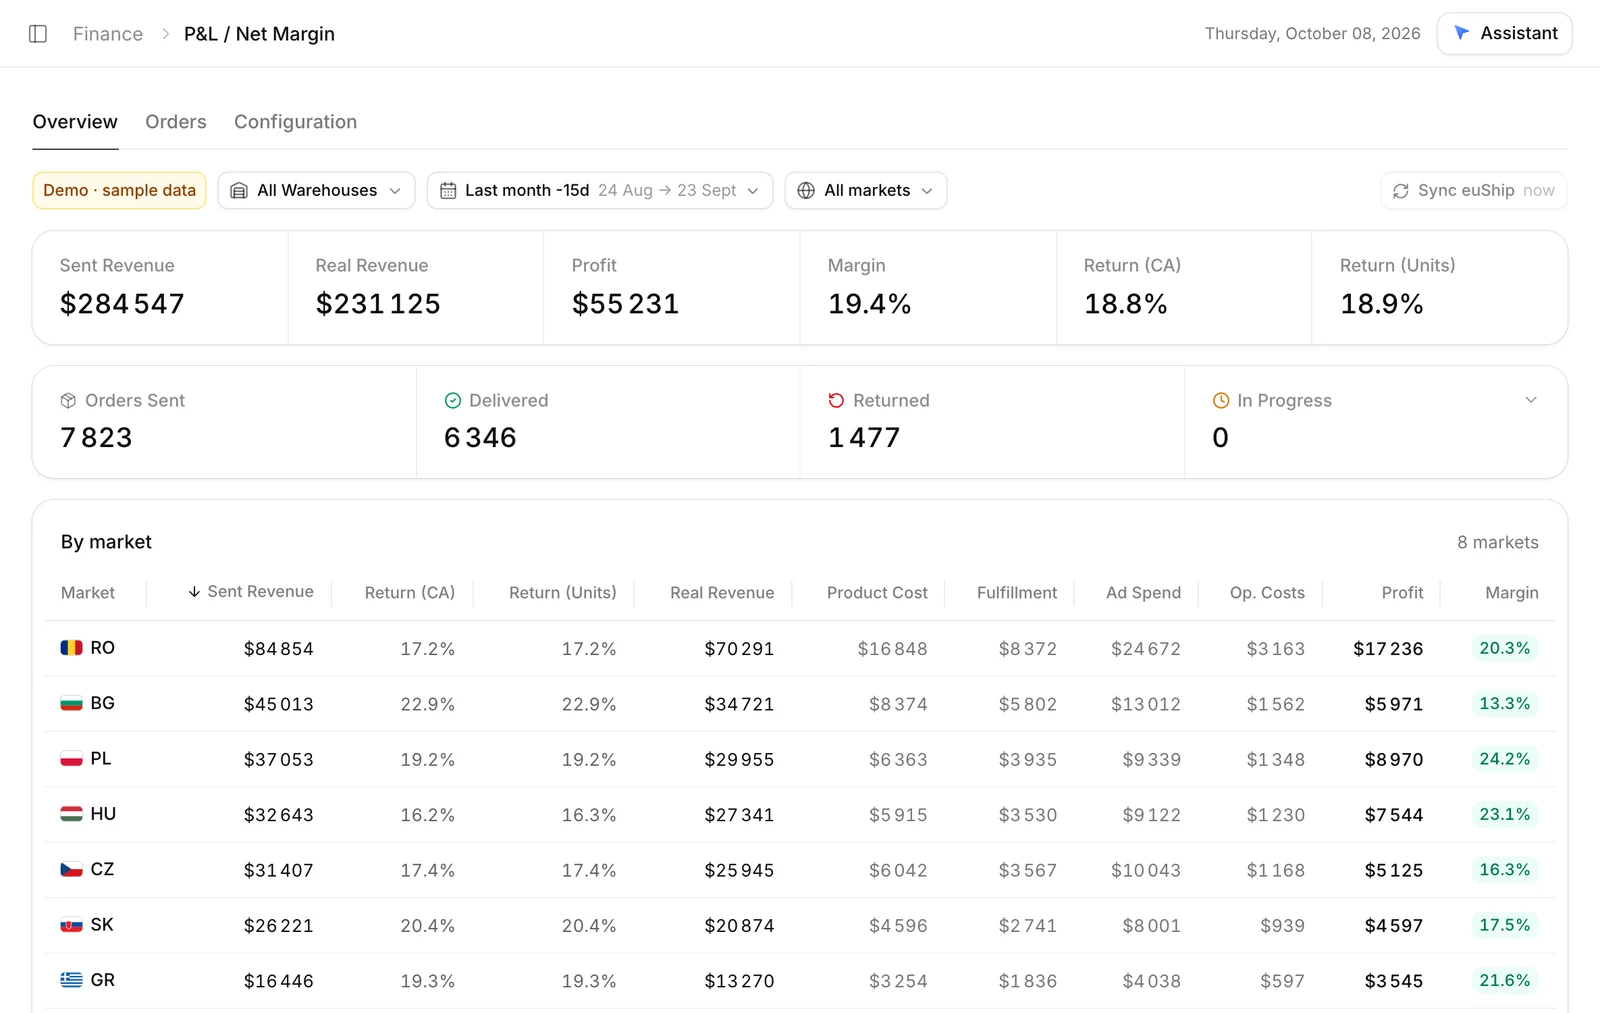Click the Margin 19.4% card
Viewport: 1600px width, 1013px height.
point(928,288)
